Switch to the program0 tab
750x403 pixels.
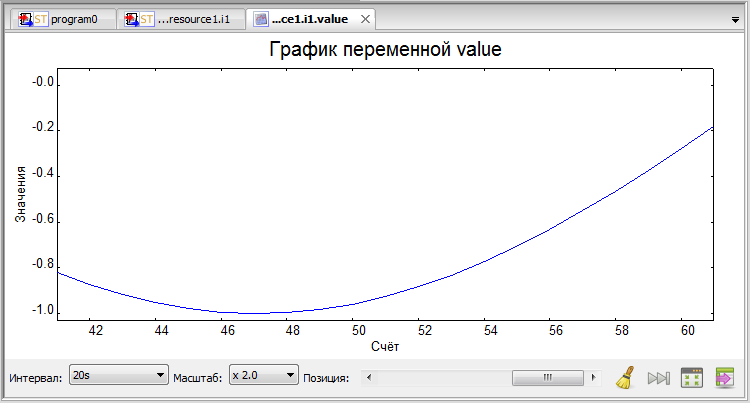coord(74,19)
